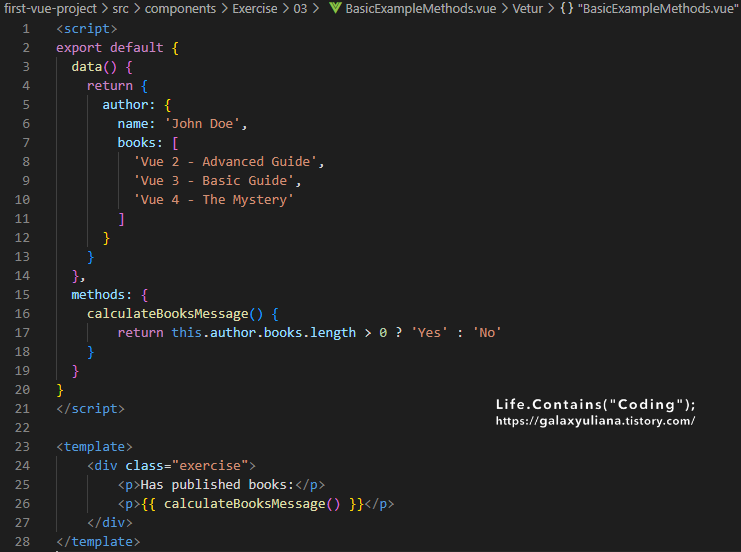Image resolution: width=741 pixels, height=552 pixels.
Task: Click the 'methods:' property on line 15
Action: (x=101, y=294)
